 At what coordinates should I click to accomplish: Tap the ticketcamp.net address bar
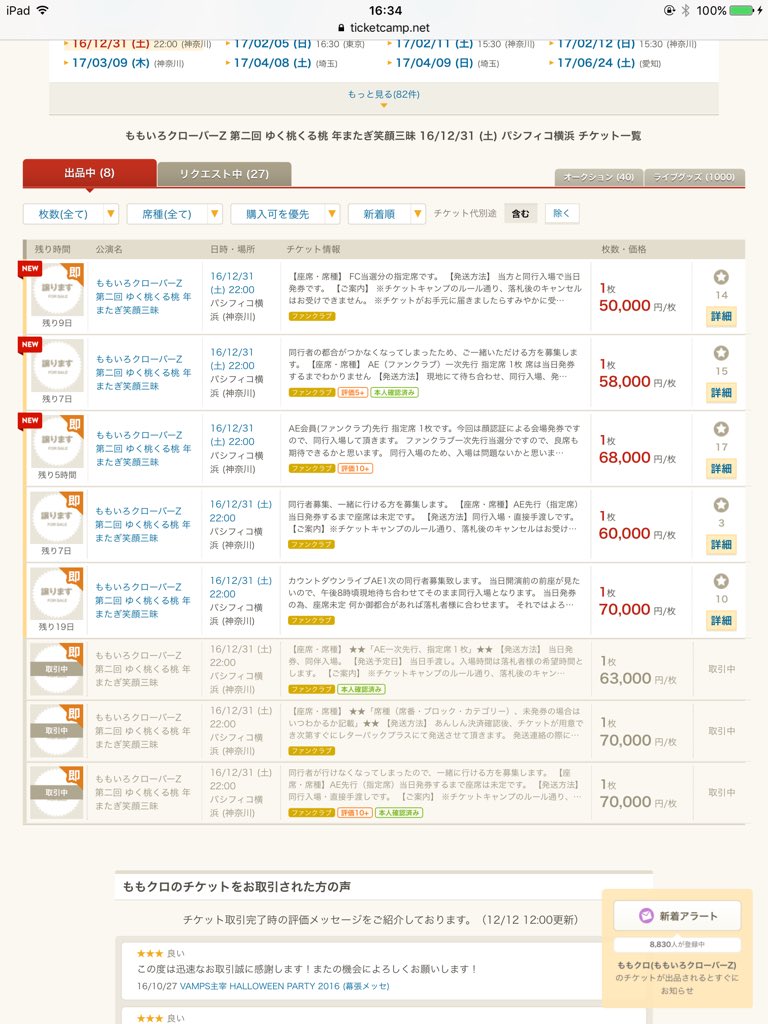(x=384, y=28)
